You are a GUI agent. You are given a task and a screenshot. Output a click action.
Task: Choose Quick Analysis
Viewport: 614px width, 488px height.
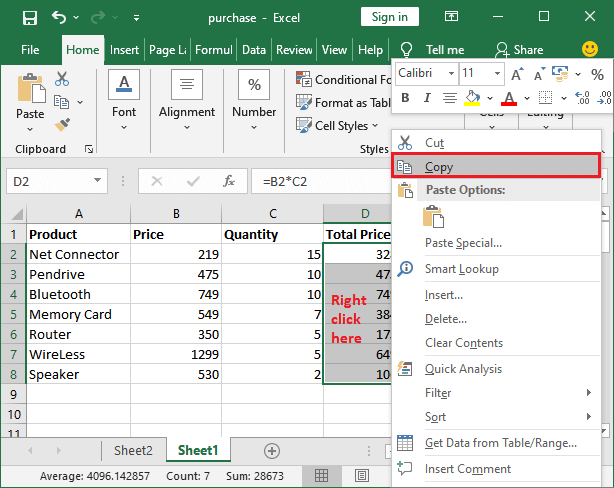[x=496, y=369]
